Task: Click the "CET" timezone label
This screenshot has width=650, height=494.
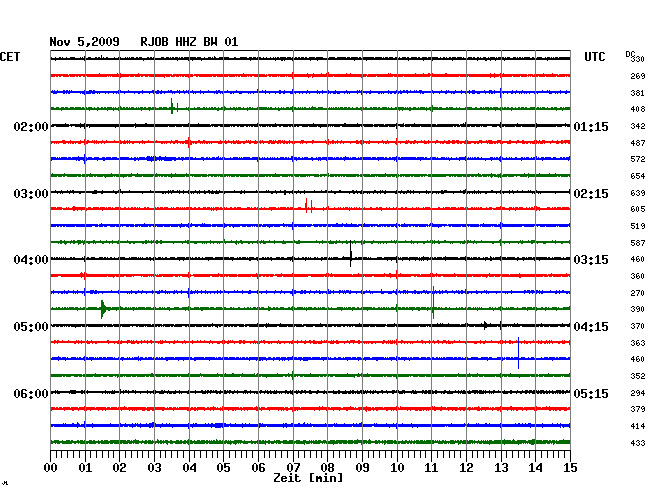Action: [10, 57]
